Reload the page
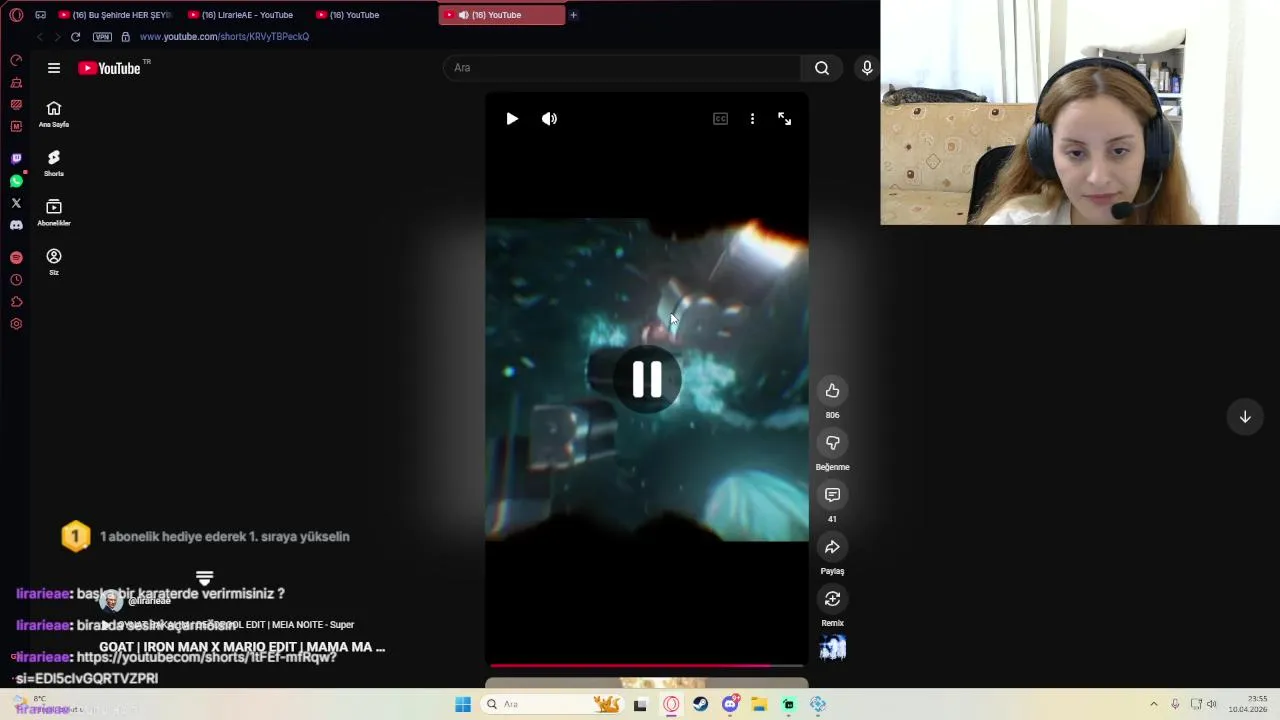 coord(75,37)
